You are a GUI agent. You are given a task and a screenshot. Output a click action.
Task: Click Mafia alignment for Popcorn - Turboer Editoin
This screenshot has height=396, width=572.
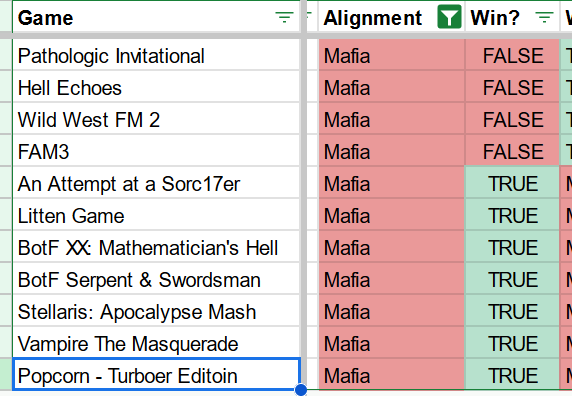(391, 376)
